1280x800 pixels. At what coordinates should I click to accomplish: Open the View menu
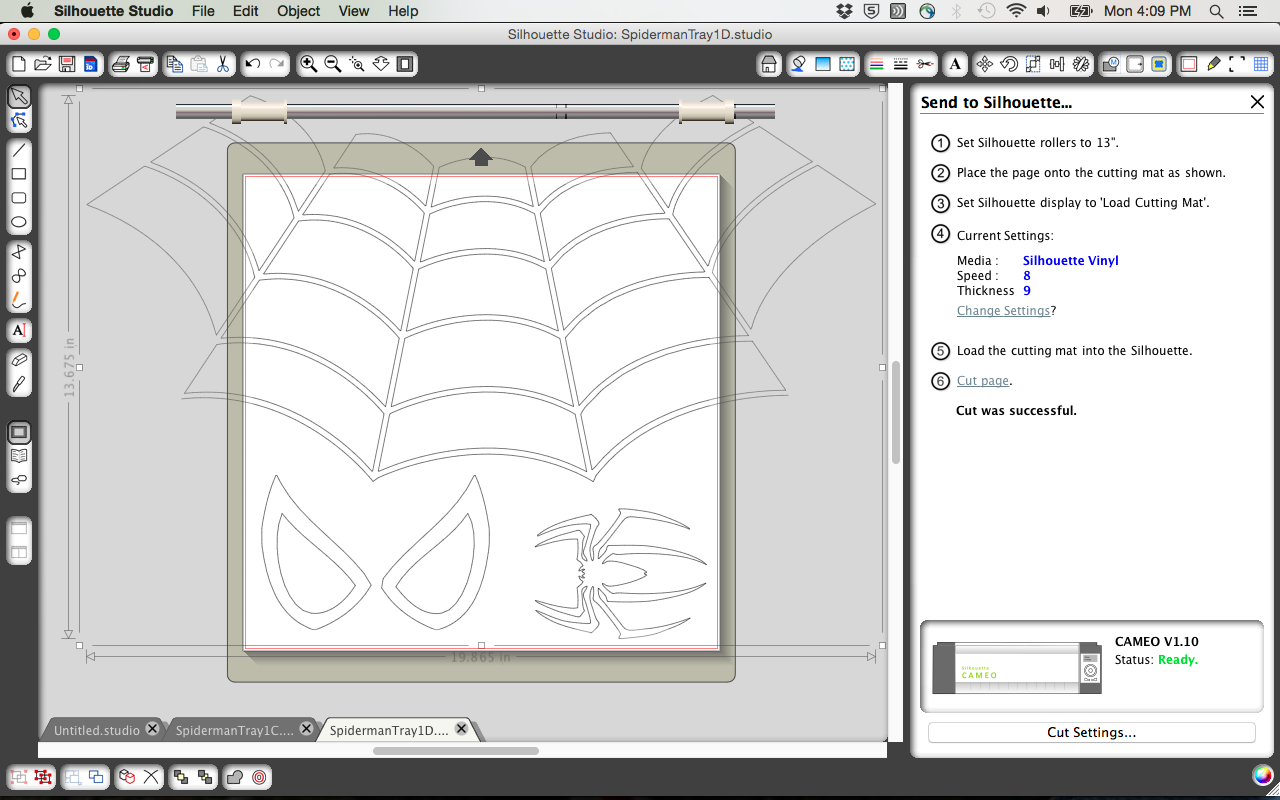tap(354, 11)
